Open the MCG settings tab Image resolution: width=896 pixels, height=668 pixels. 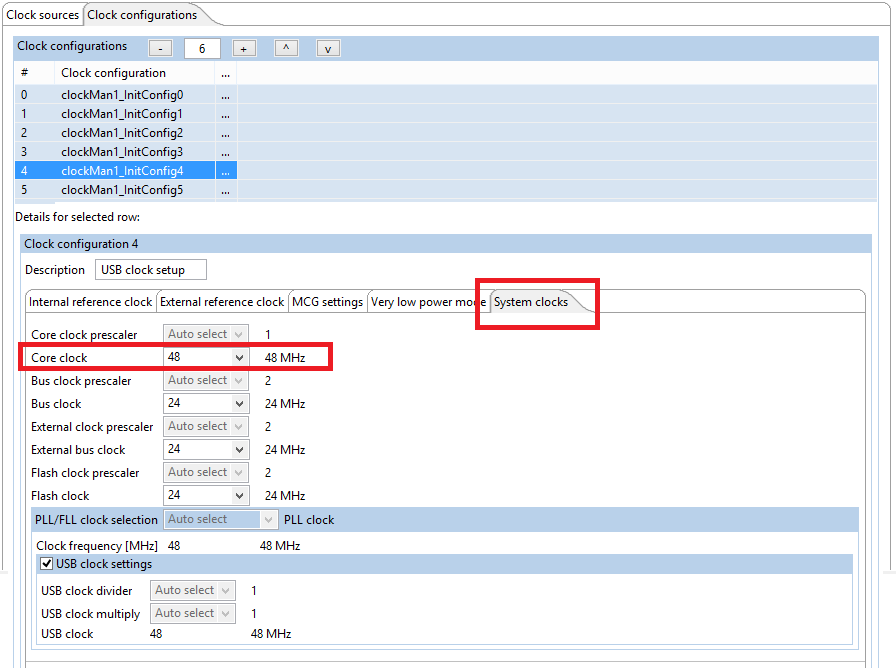(328, 302)
